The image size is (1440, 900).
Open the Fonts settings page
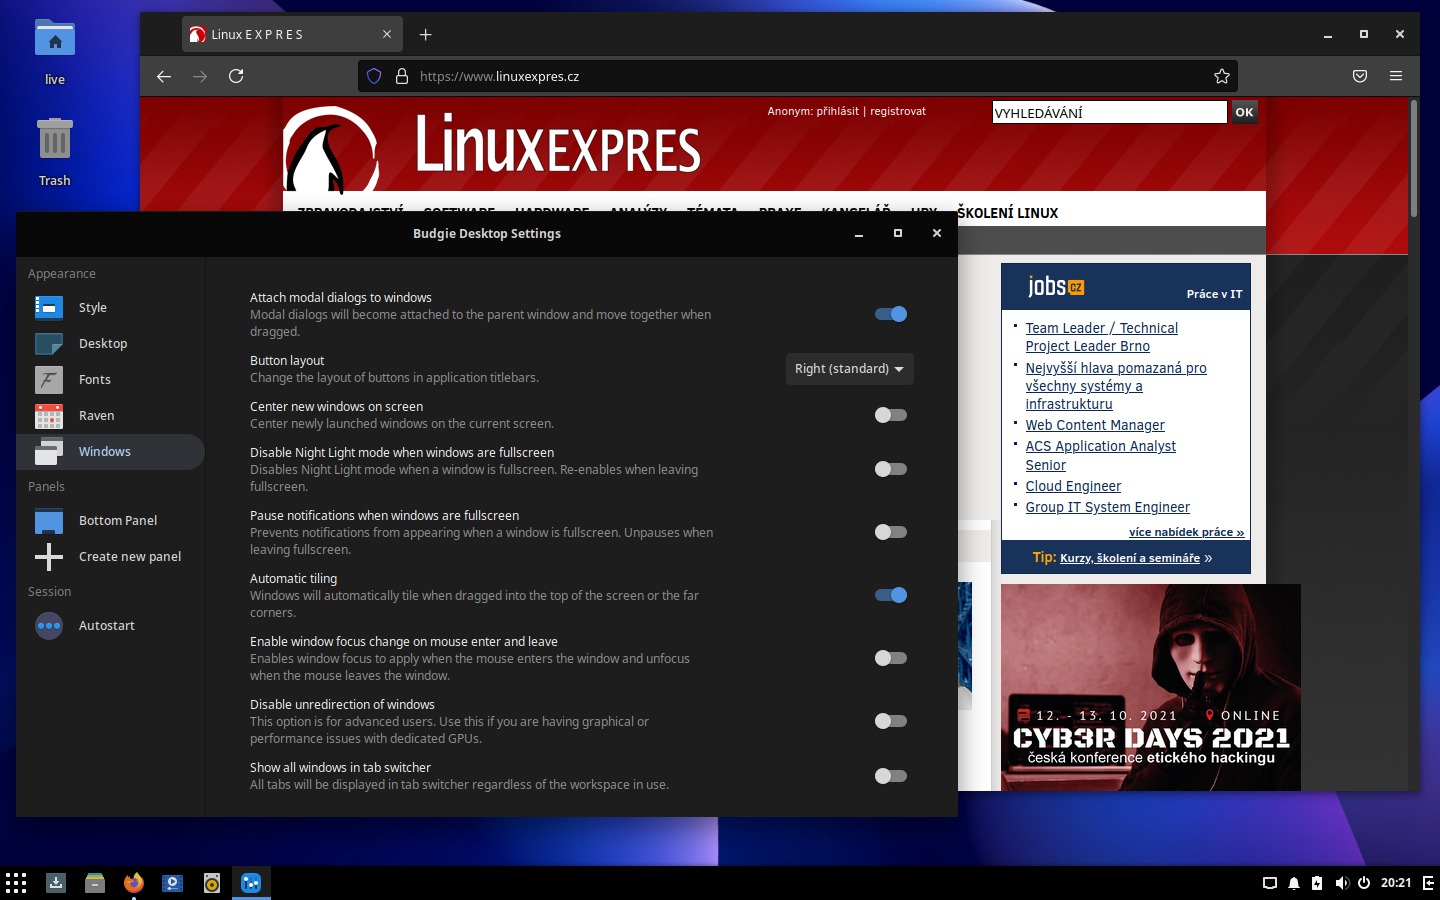94,379
